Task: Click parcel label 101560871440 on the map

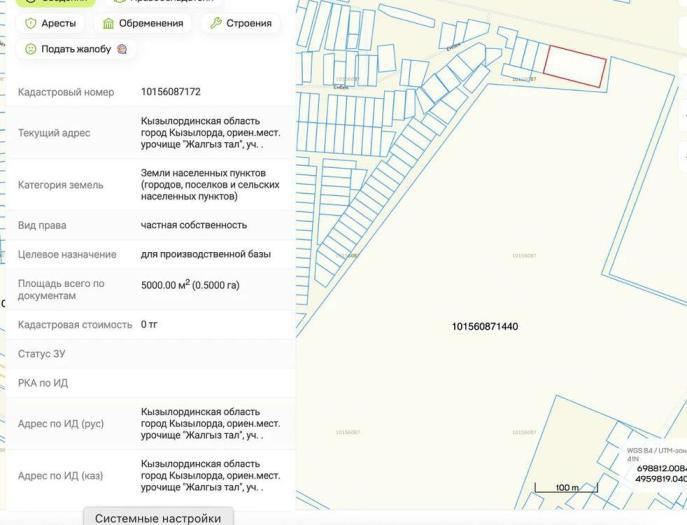Action: pos(484,327)
